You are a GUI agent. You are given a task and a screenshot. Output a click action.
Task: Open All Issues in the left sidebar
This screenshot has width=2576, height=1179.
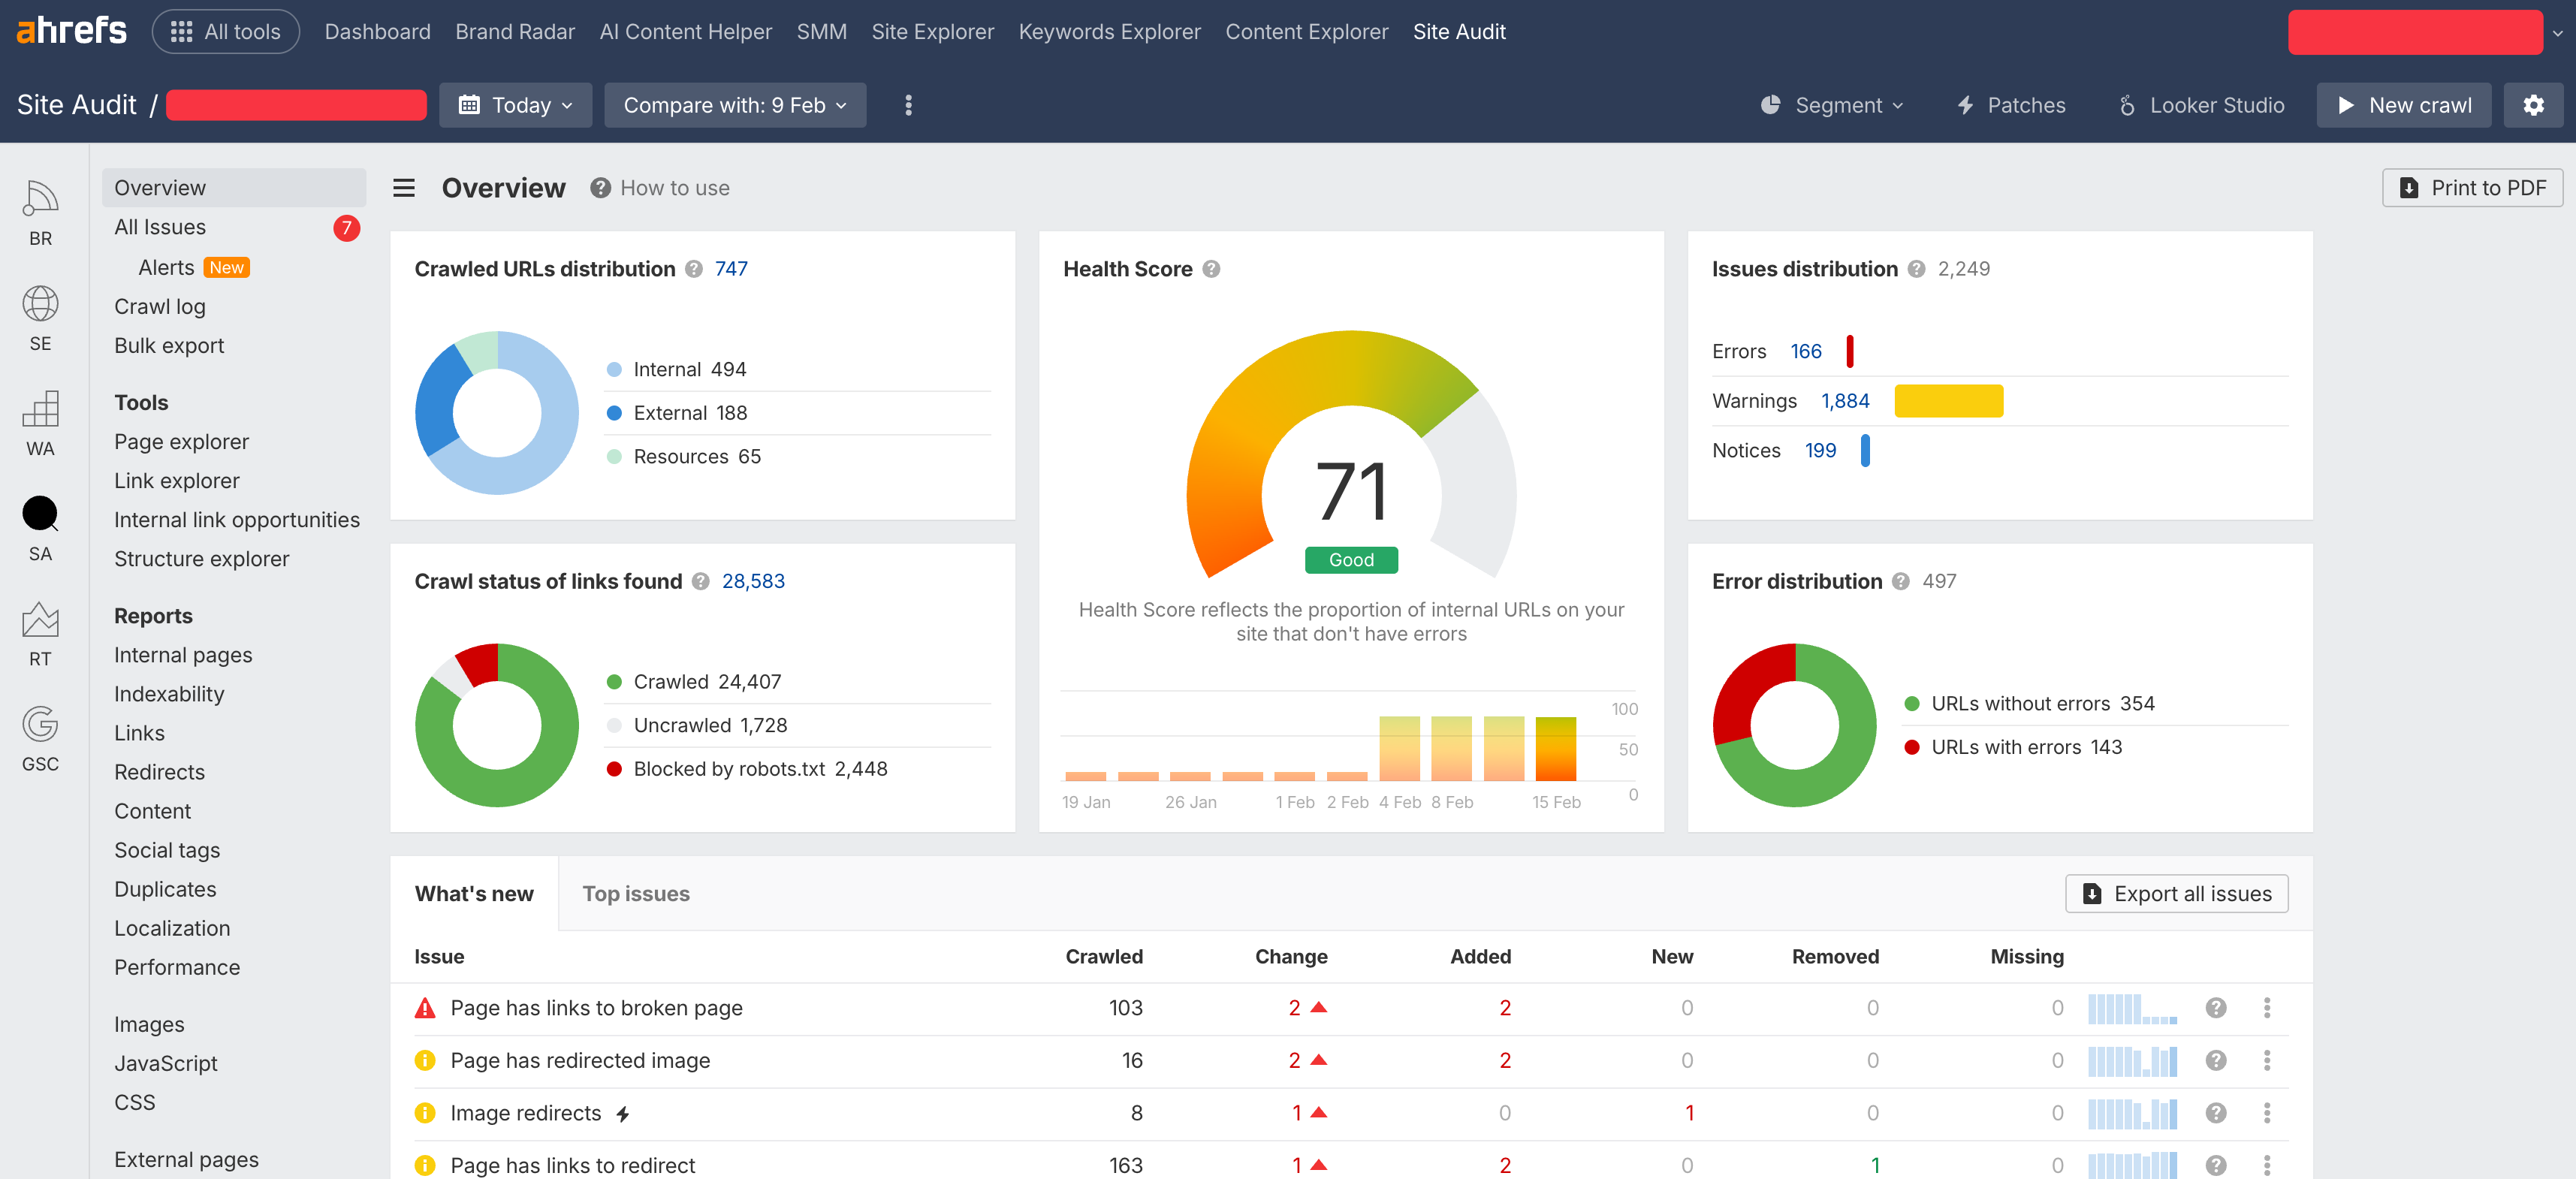[x=160, y=227]
